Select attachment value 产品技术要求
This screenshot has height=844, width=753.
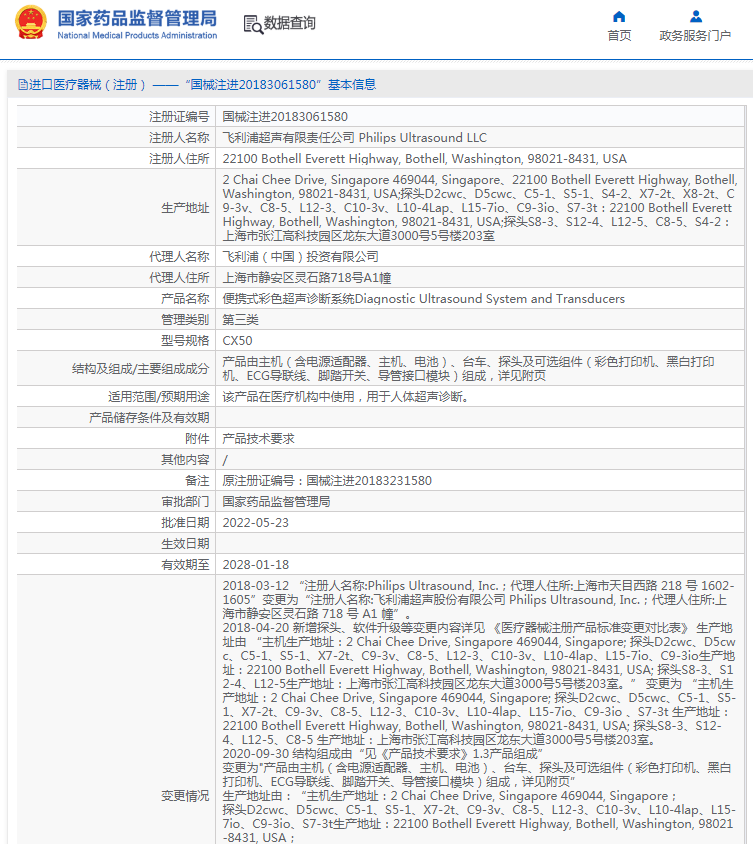[258, 439]
